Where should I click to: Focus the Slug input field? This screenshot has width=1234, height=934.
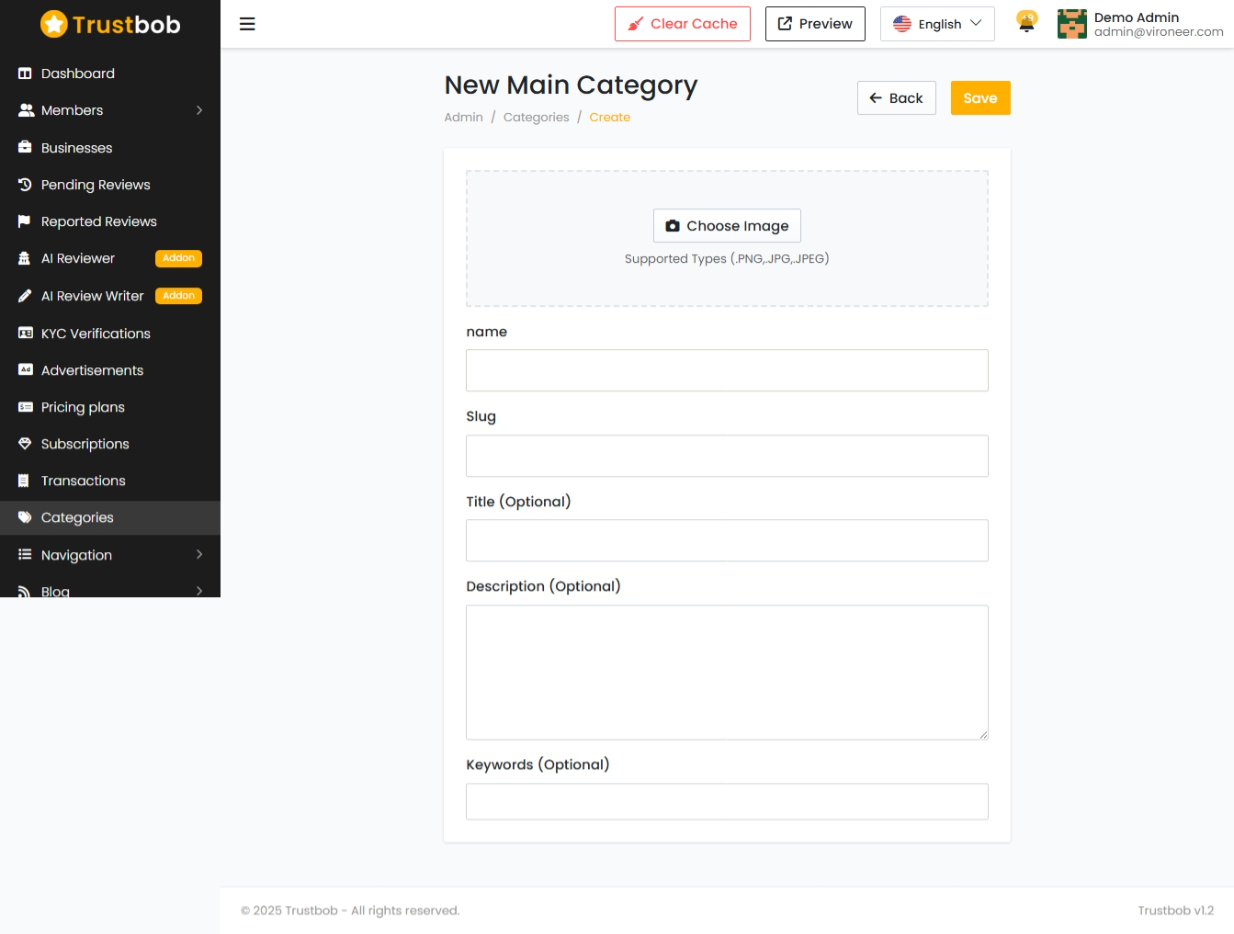(x=727, y=456)
